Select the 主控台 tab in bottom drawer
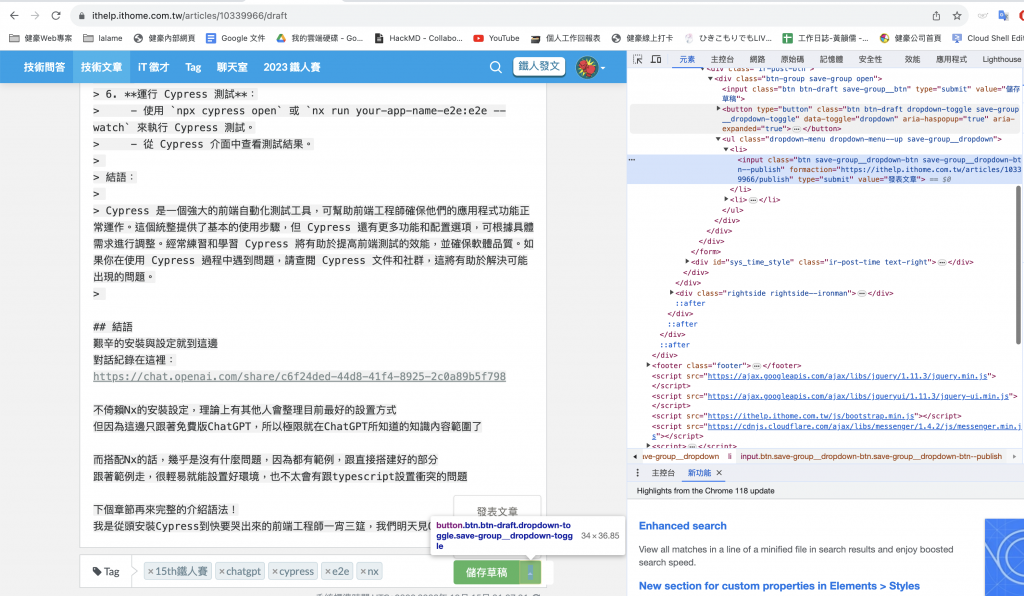This screenshot has height=596, width=1024. tap(663, 473)
